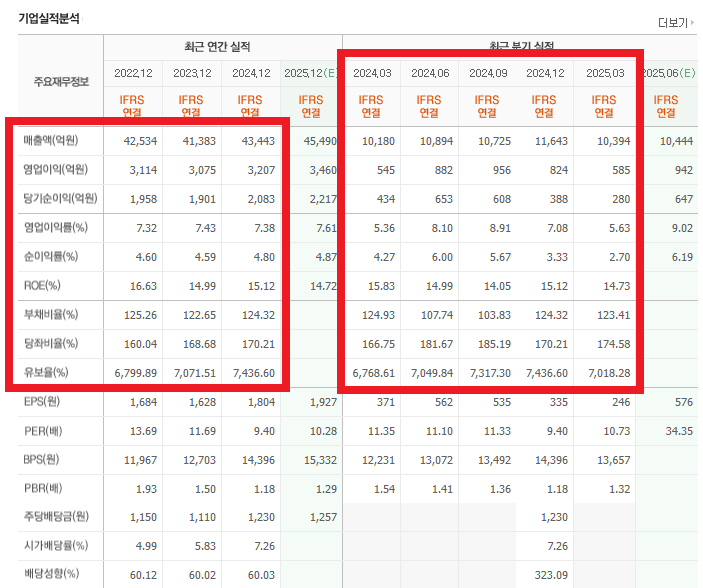The width and height of the screenshot is (703, 588).
Task: Click operating margin value 8.91
Action: 500,228
